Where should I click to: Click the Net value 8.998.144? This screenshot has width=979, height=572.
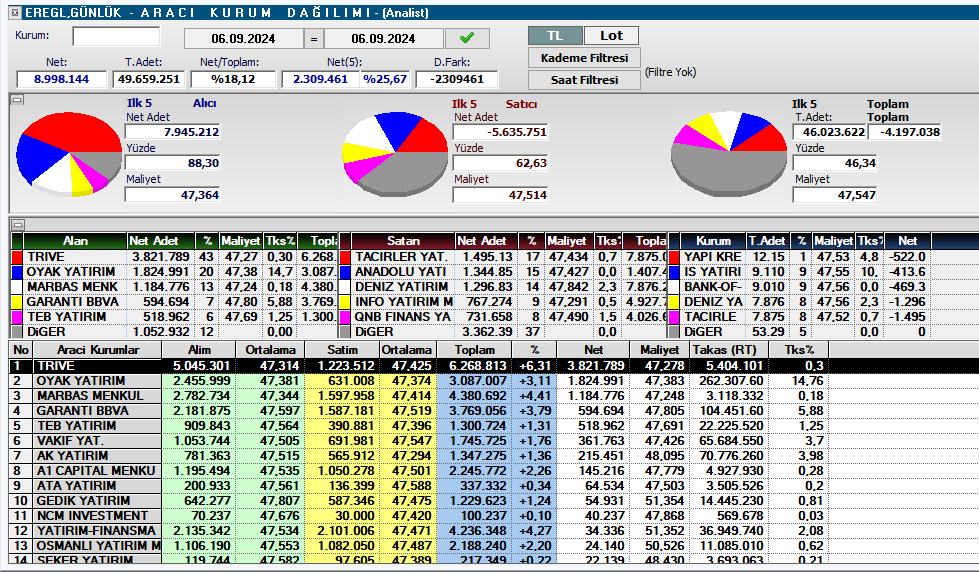61,79
